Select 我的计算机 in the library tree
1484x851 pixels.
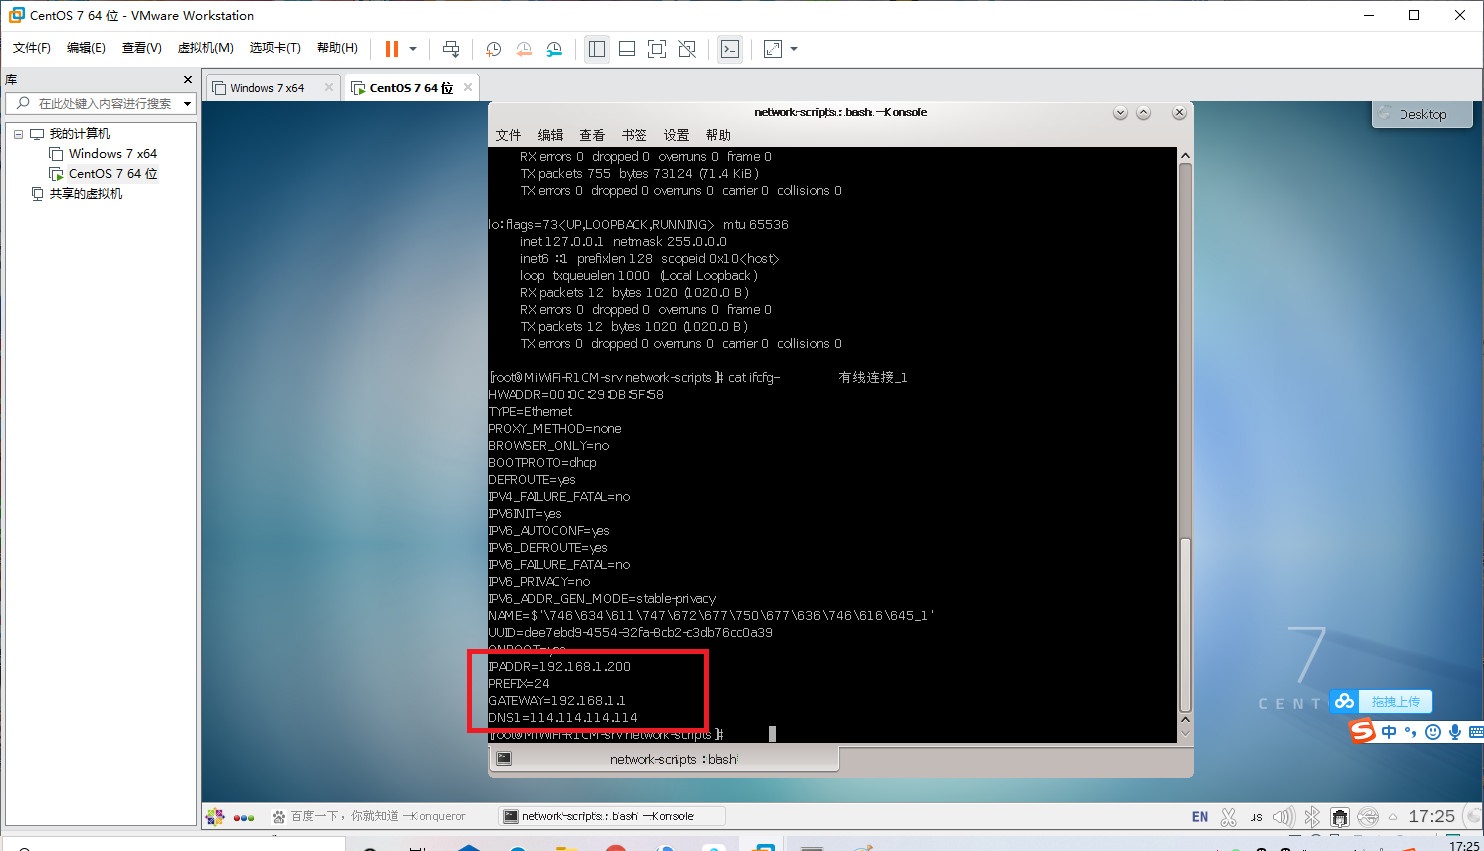(x=80, y=134)
